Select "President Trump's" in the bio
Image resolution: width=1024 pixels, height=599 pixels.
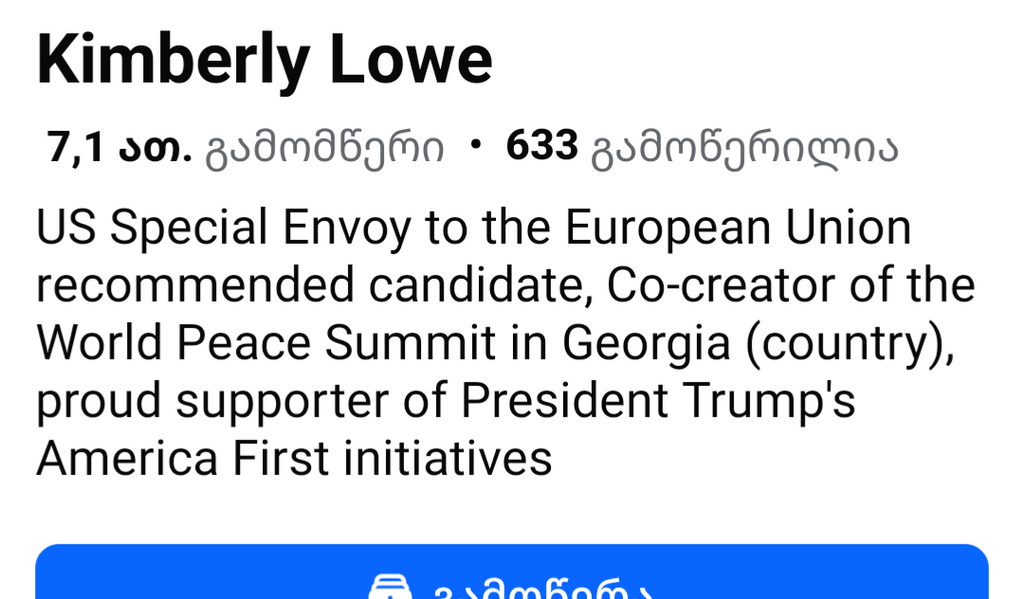point(658,400)
